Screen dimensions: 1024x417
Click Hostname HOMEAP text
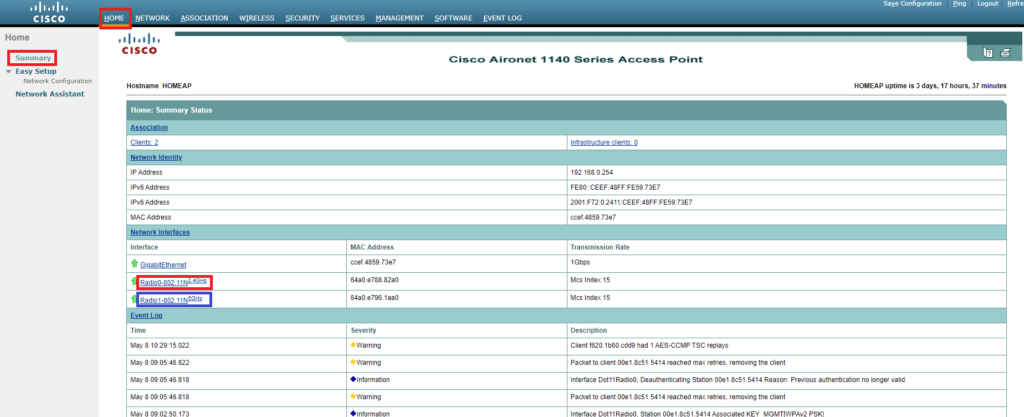tap(159, 85)
